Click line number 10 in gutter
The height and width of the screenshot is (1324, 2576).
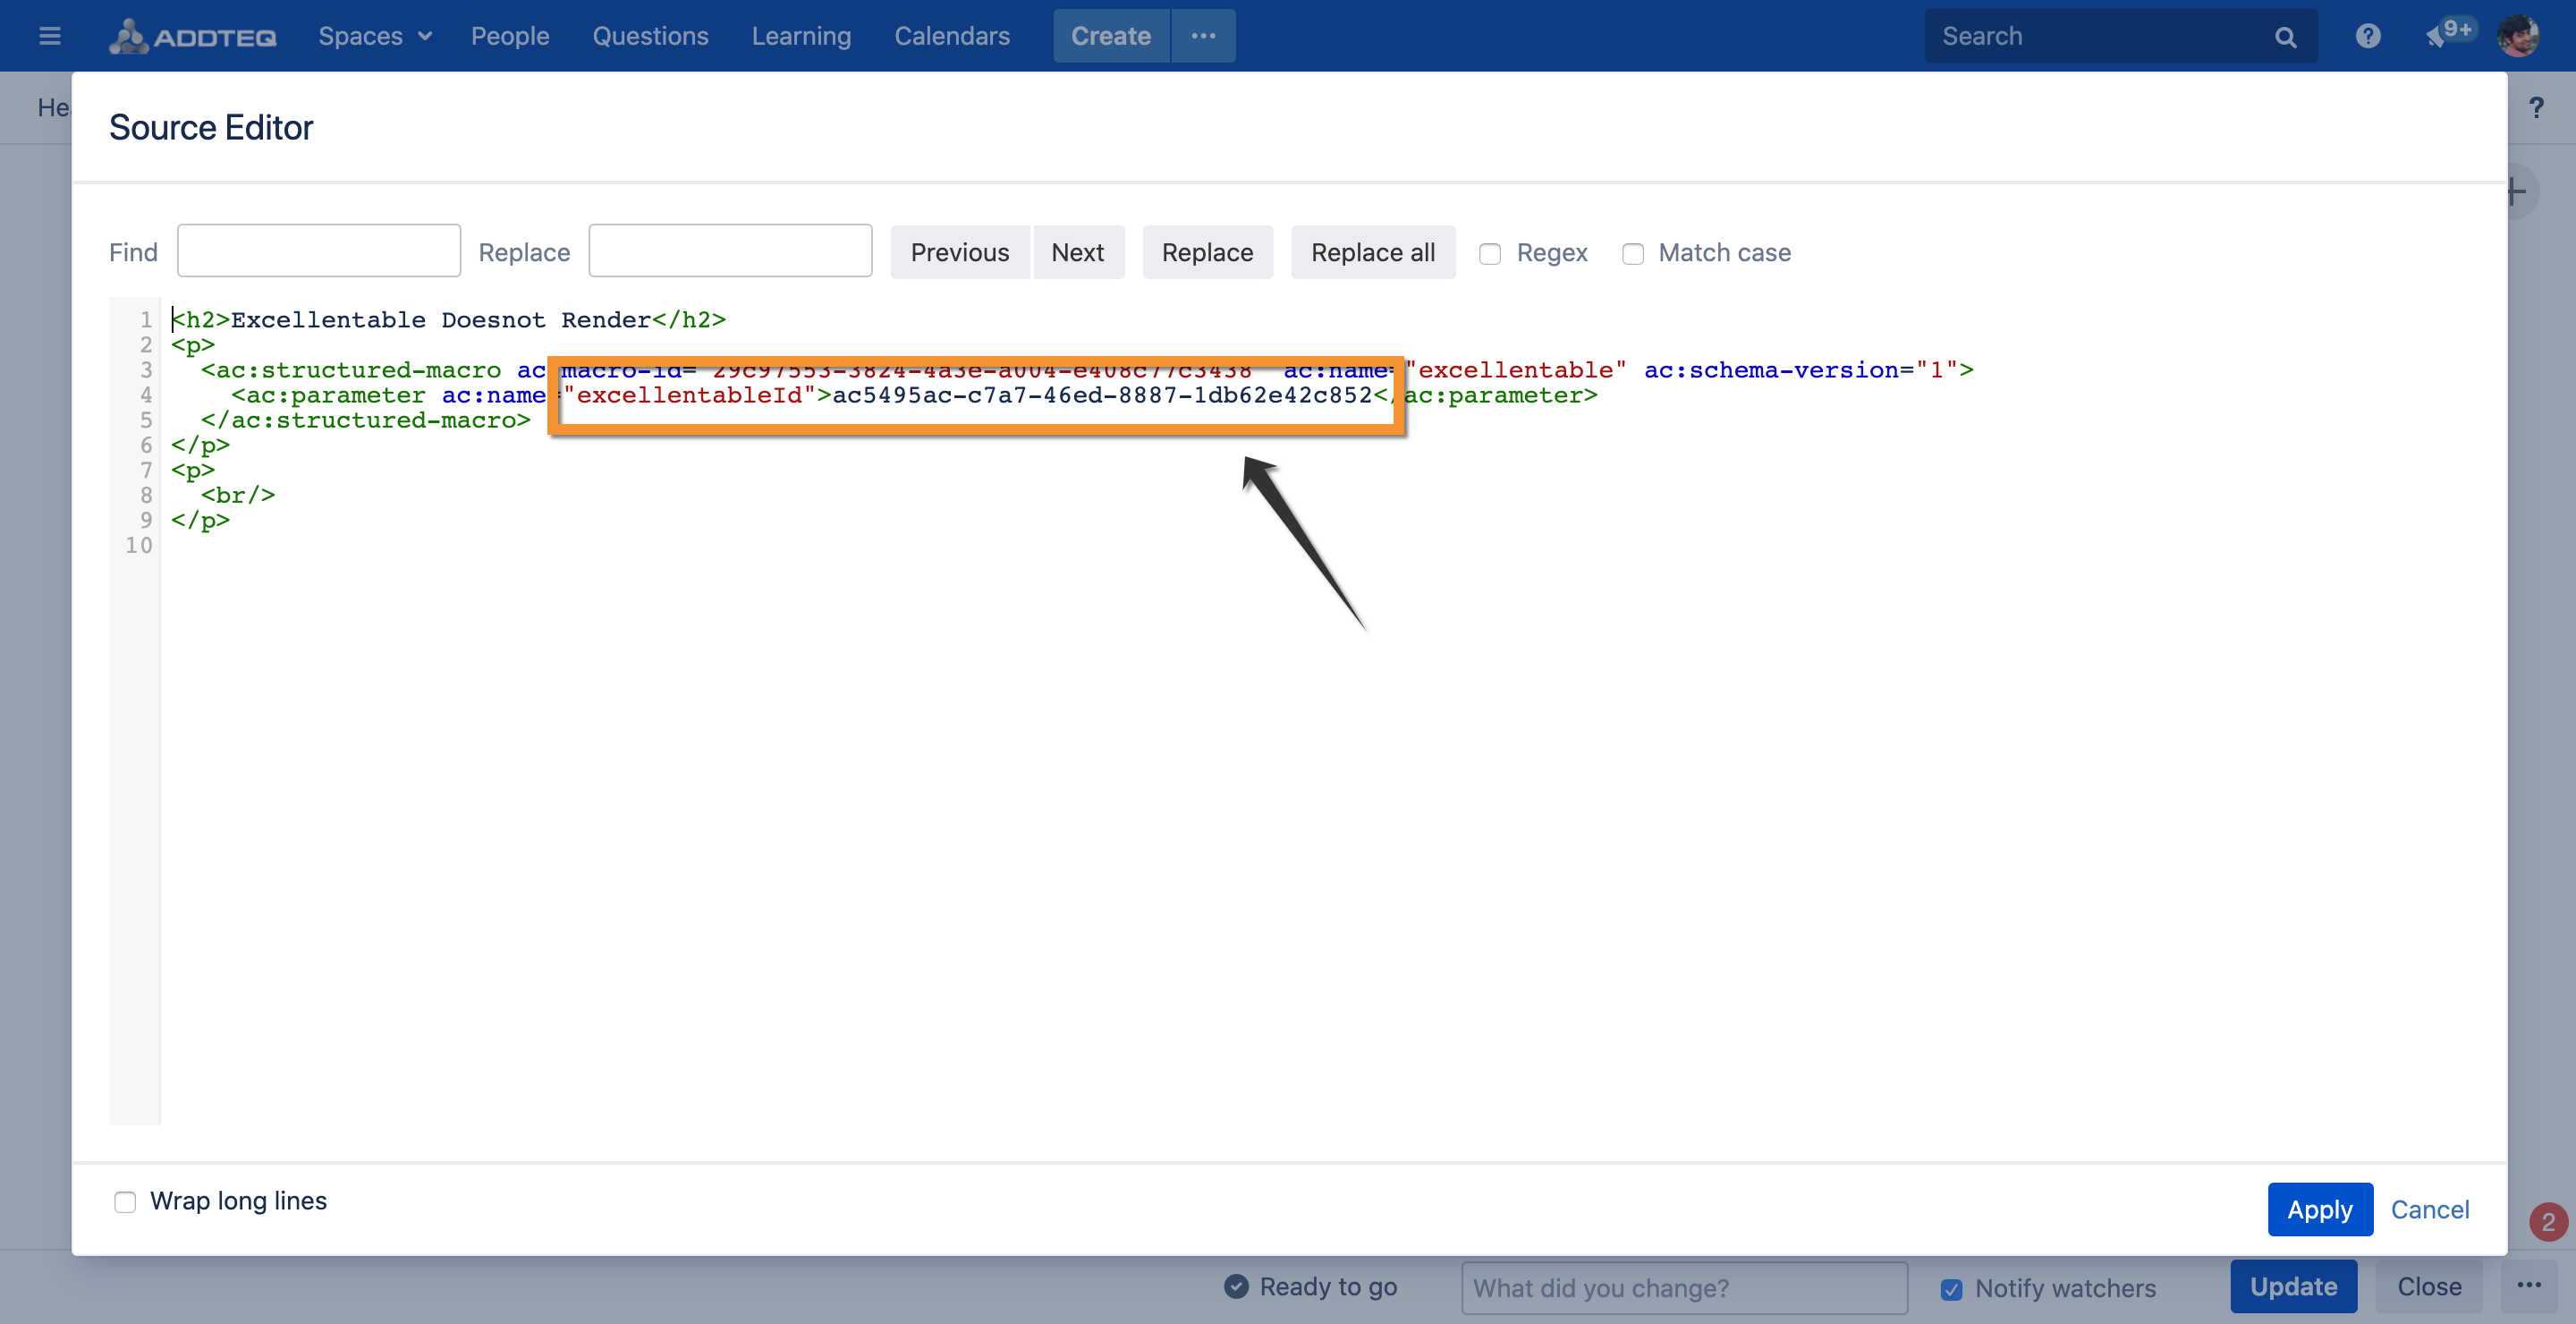(139, 545)
